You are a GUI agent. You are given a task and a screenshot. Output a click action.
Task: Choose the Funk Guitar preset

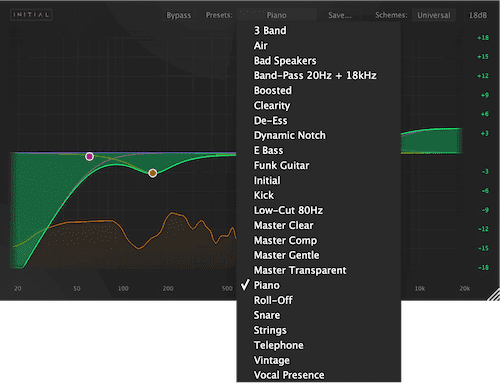click(318, 166)
